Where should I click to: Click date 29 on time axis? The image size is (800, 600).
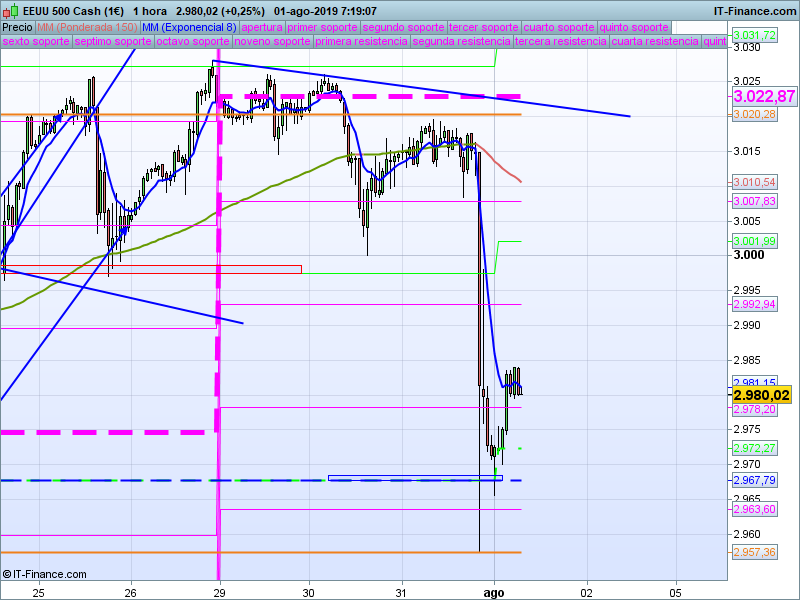click(219, 593)
